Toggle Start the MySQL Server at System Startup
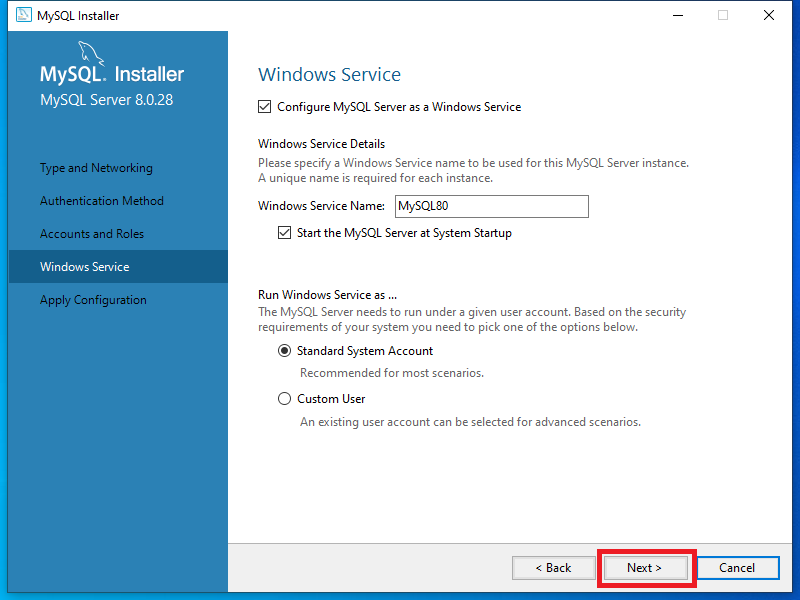800x600 pixels. pyautogui.click(x=284, y=233)
